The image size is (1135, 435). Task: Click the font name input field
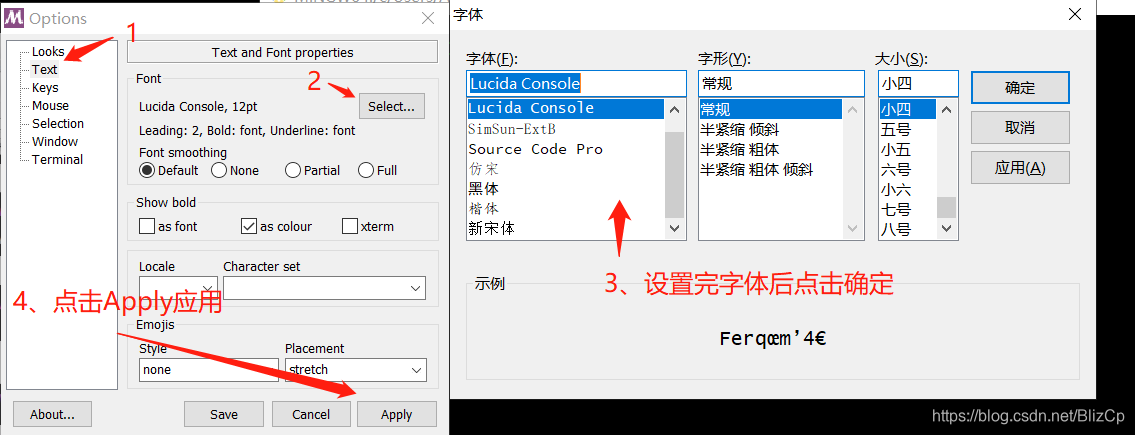click(x=576, y=83)
